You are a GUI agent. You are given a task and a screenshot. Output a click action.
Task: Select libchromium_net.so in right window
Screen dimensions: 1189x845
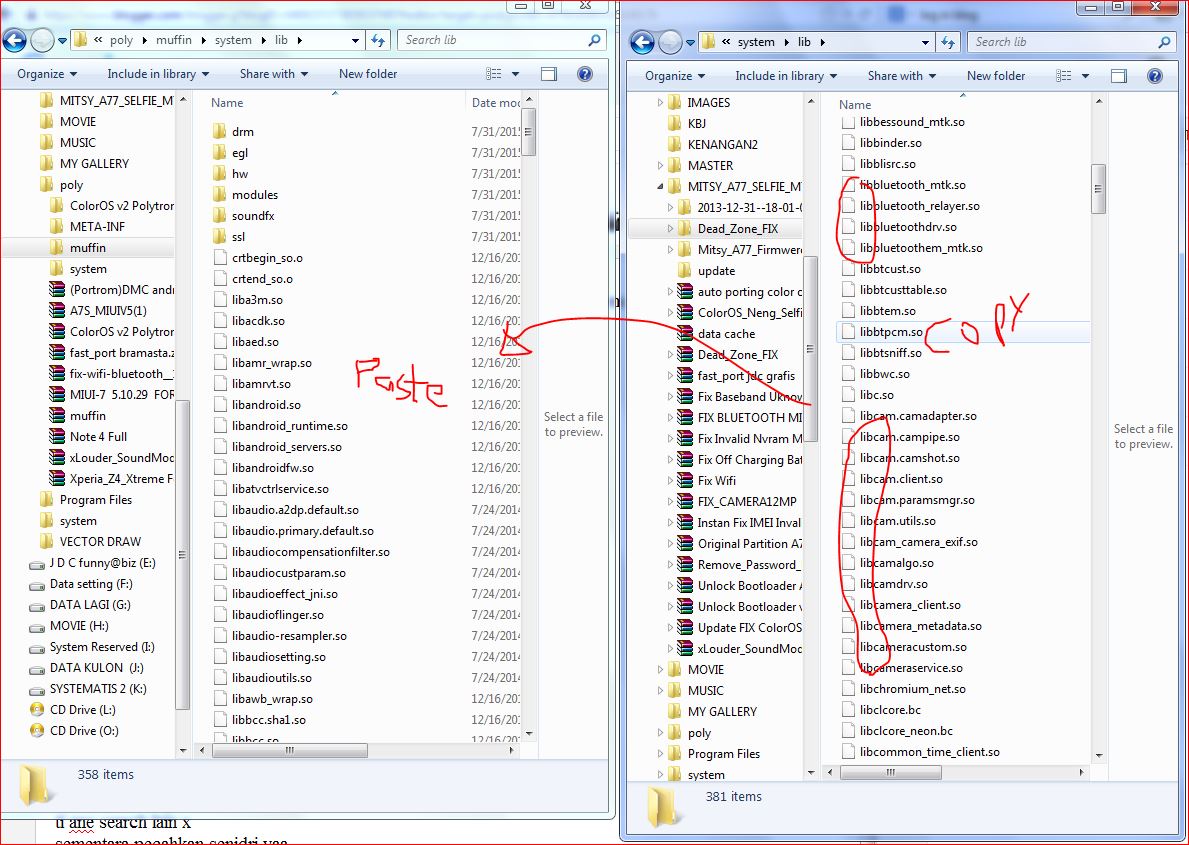(x=904, y=689)
